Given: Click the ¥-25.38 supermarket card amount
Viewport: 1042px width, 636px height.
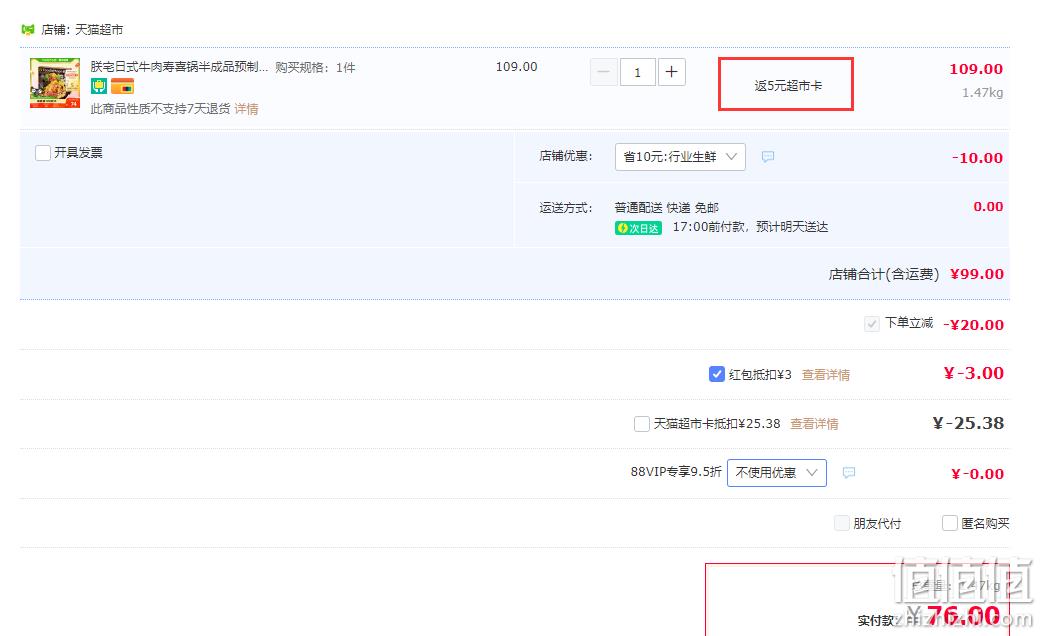Looking at the screenshot, I should [x=968, y=423].
